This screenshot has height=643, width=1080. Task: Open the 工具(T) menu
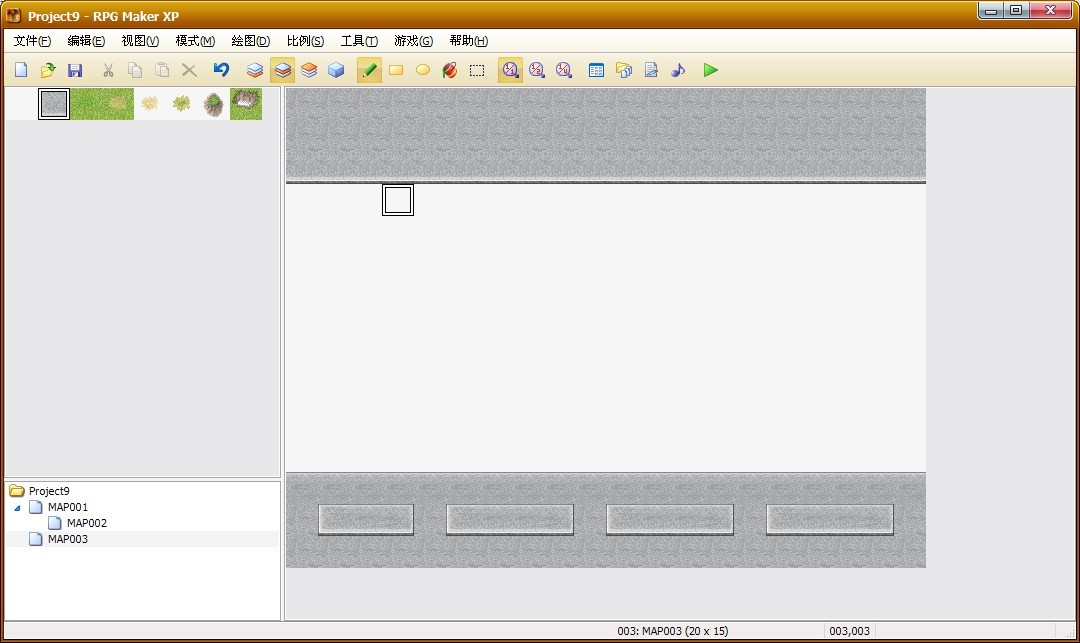click(360, 41)
